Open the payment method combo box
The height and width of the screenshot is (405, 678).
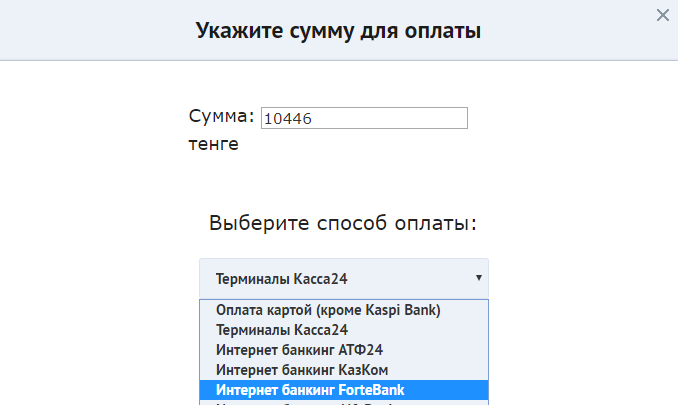pos(344,279)
